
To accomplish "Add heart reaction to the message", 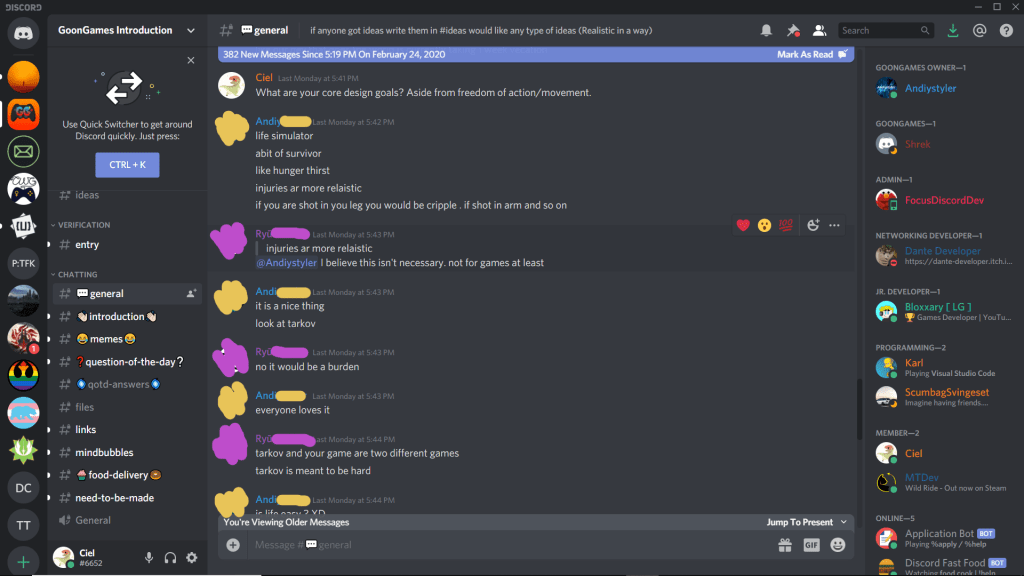I will coord(743,225).
